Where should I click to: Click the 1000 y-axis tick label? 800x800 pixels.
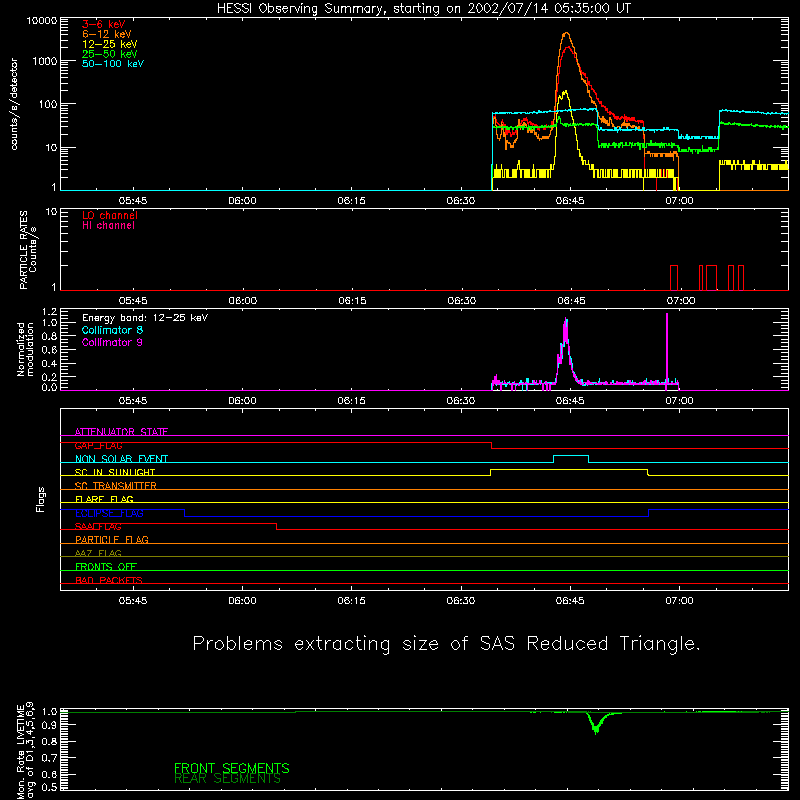[45, 61]
